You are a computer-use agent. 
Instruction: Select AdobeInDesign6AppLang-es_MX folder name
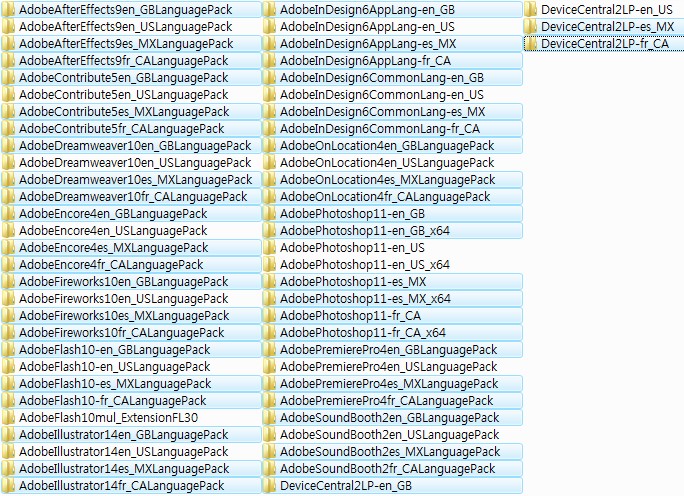click(368, 44)
